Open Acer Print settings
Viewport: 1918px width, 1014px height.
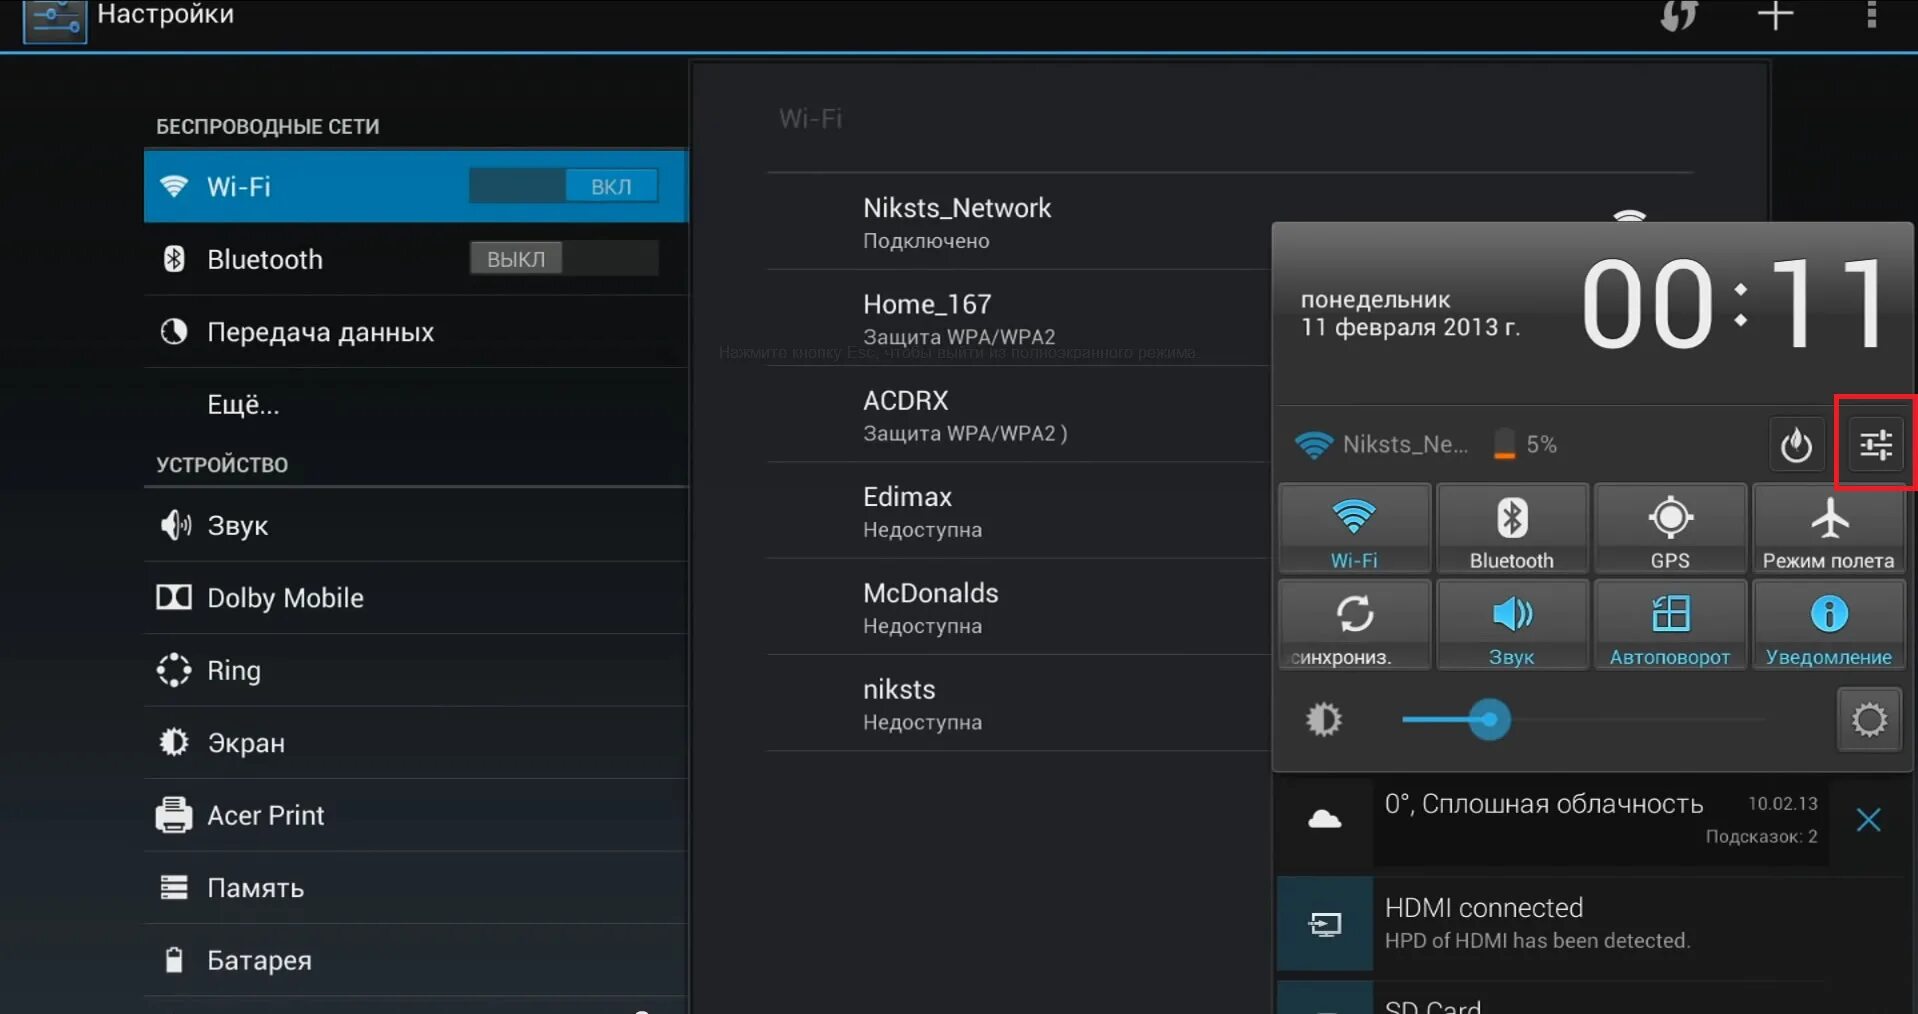(x=416, y=815)
